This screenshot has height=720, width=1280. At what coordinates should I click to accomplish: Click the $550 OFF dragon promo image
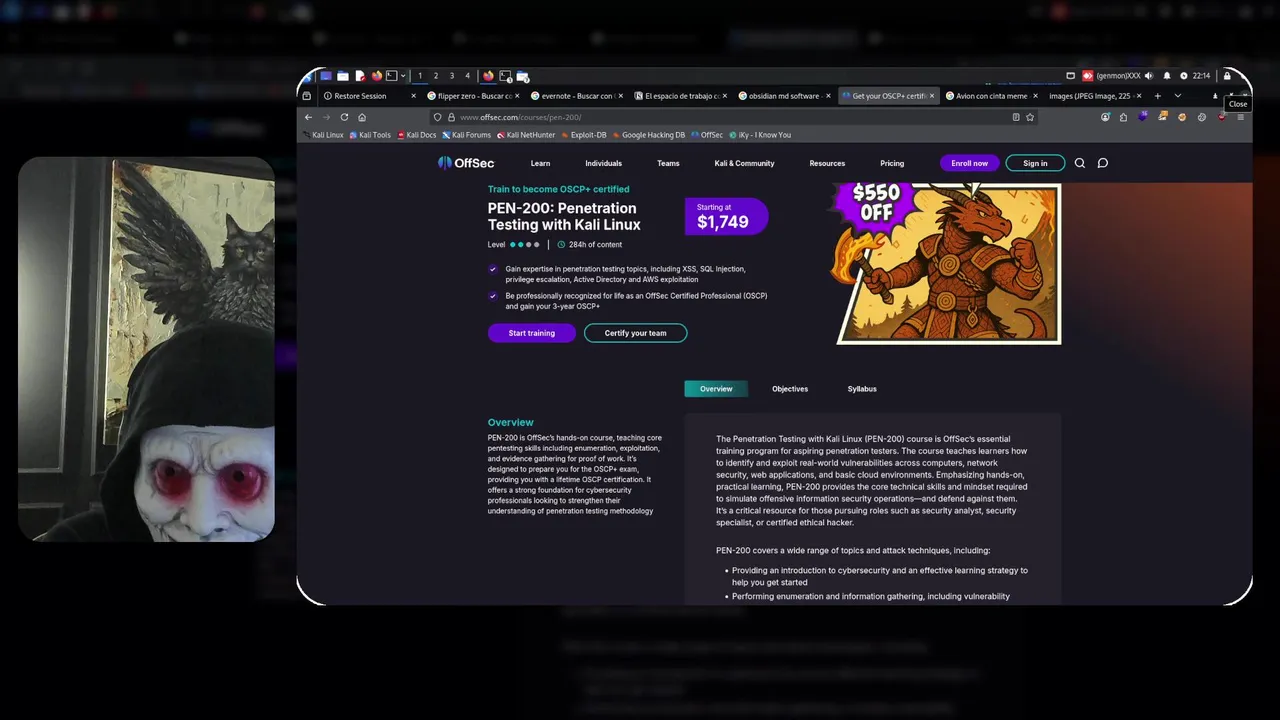click(948, 262)
